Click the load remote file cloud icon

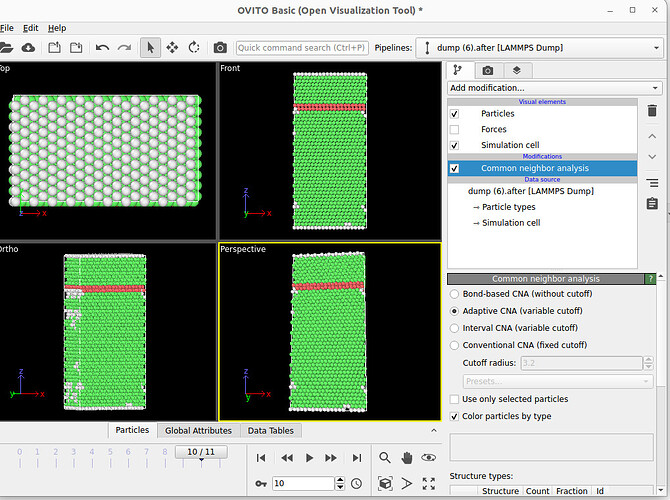coord(28,47)
